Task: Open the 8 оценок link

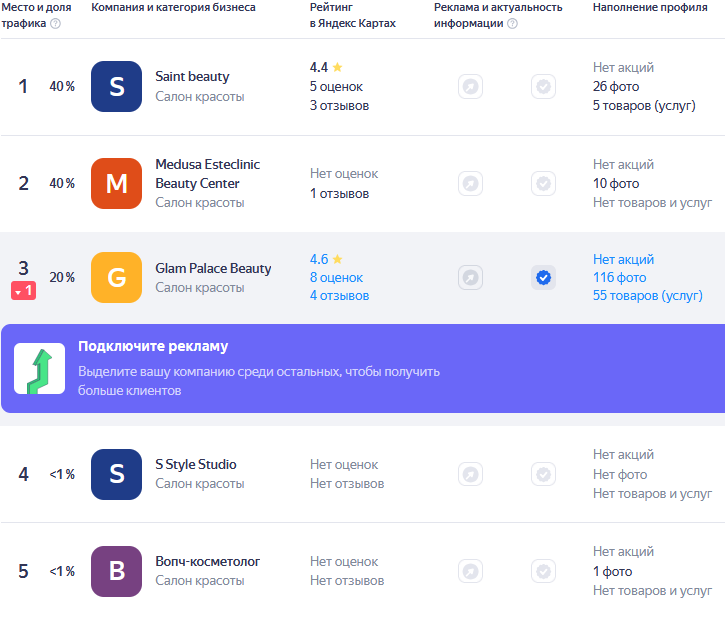Action: tap(336, 277)
